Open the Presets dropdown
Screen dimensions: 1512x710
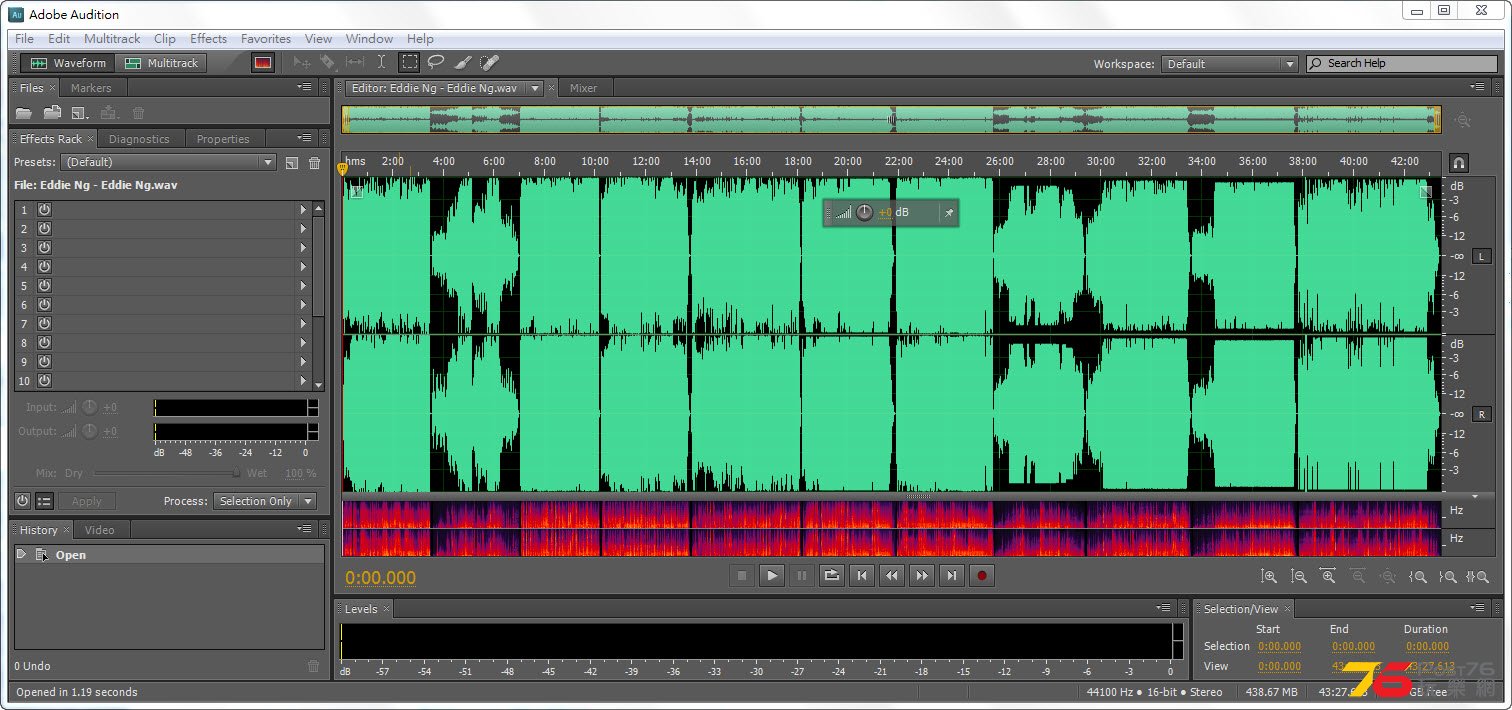pyautogui.click(x=168, y=162)
